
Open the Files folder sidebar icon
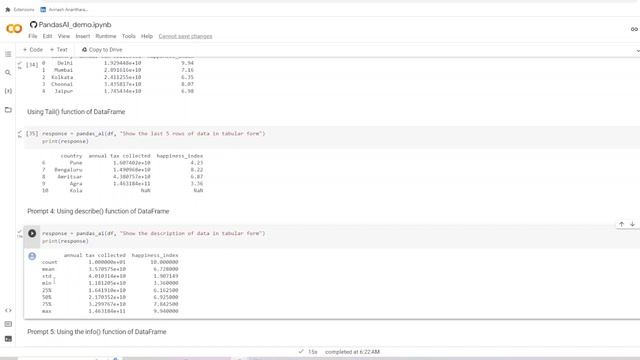[8, 110]
